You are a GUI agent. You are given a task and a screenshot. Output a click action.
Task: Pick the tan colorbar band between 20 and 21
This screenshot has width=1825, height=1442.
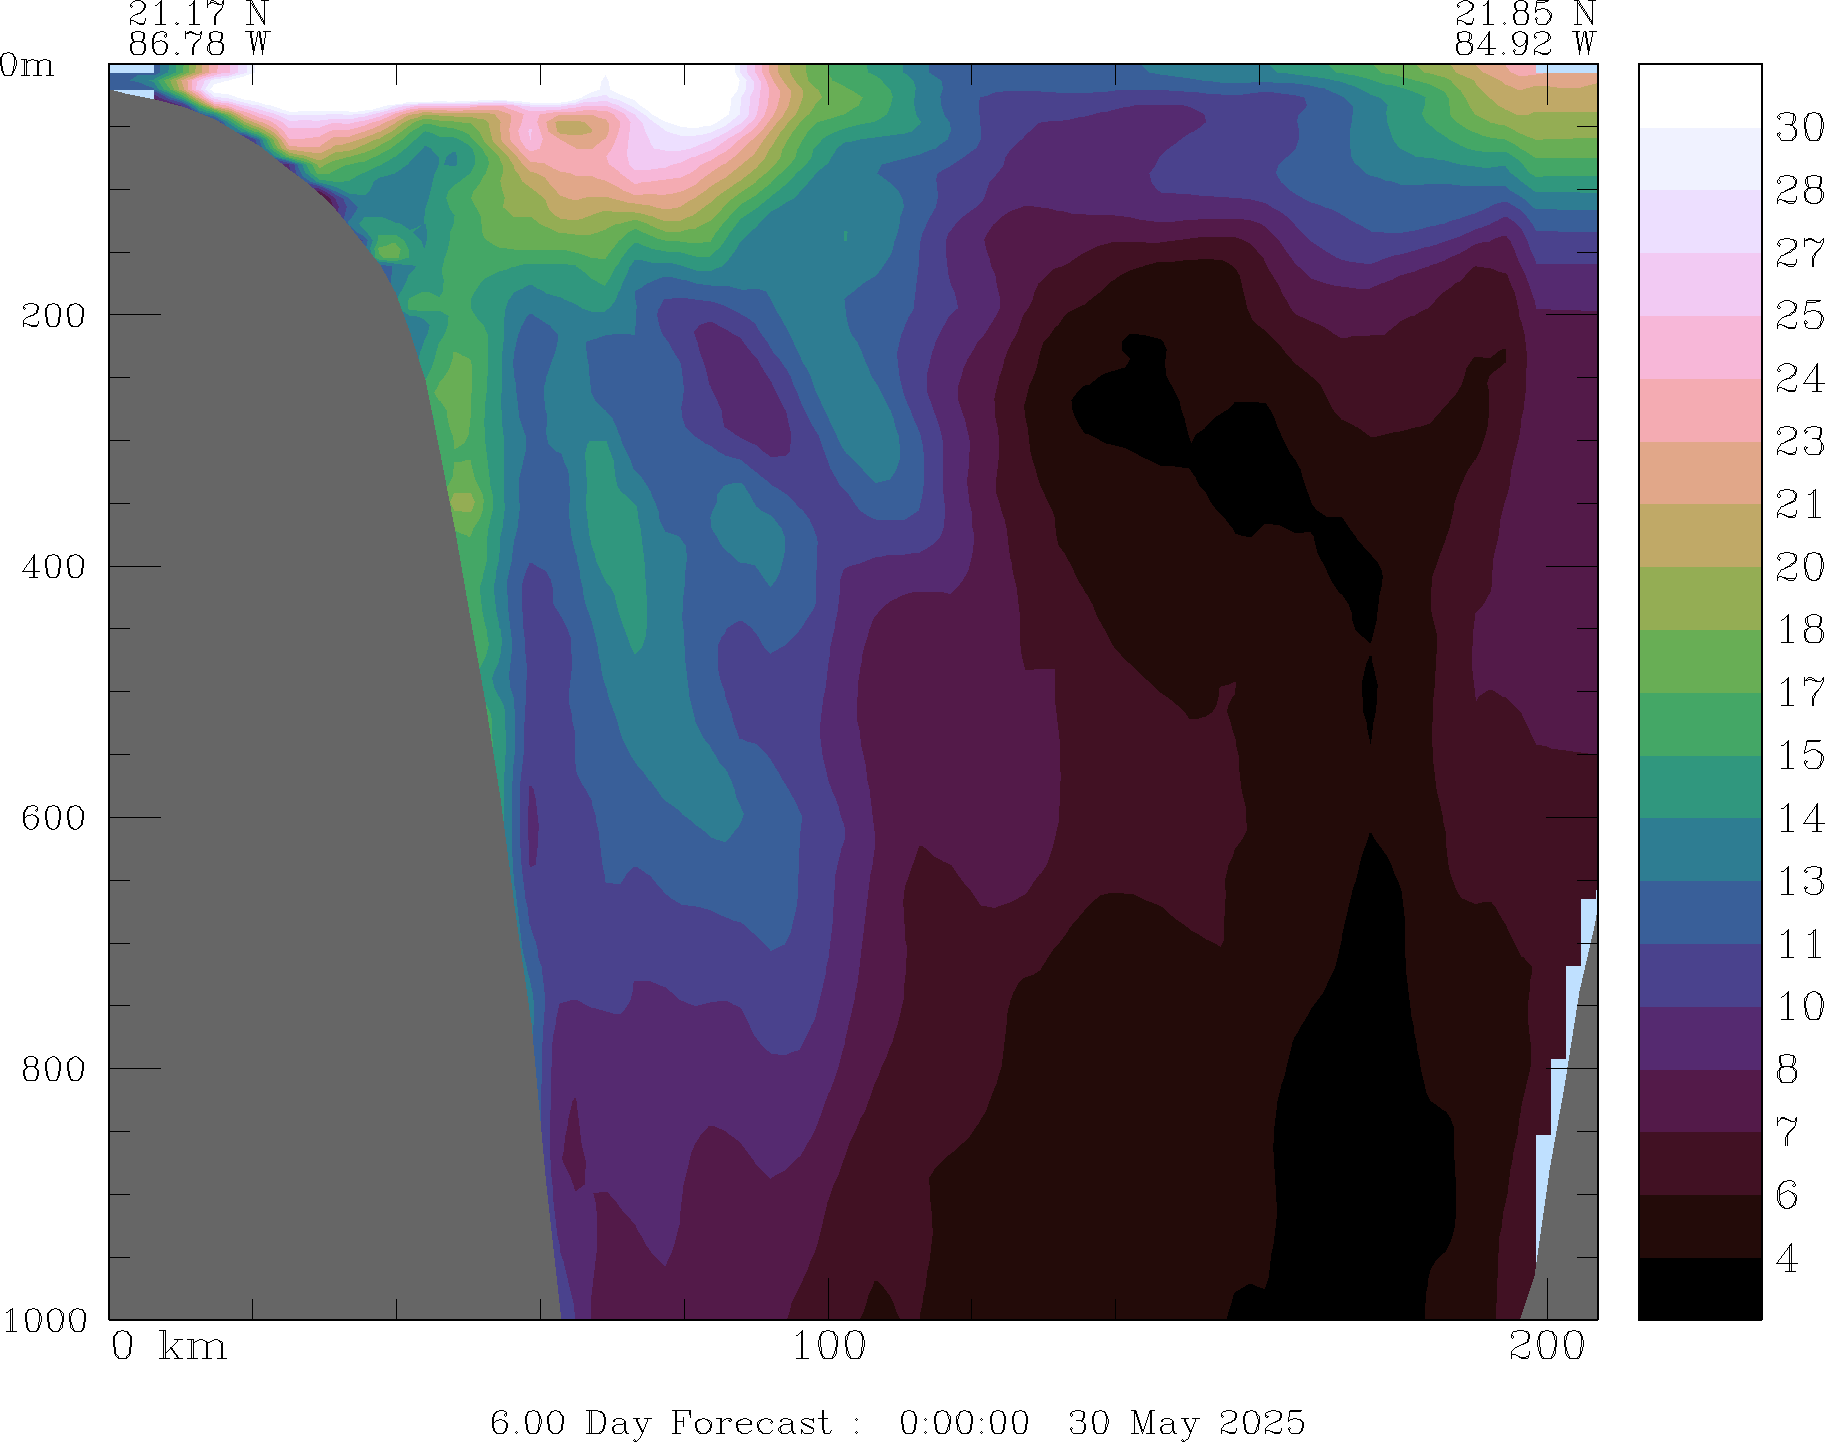click(x=1699, y=535)
